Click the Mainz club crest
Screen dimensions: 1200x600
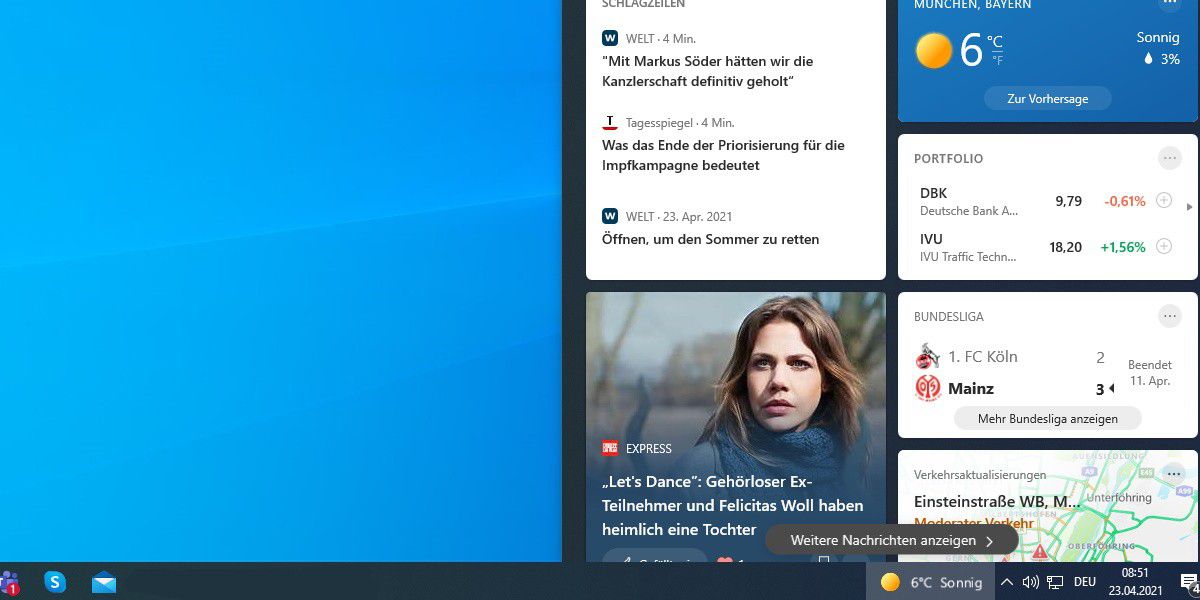click(928, 388)
